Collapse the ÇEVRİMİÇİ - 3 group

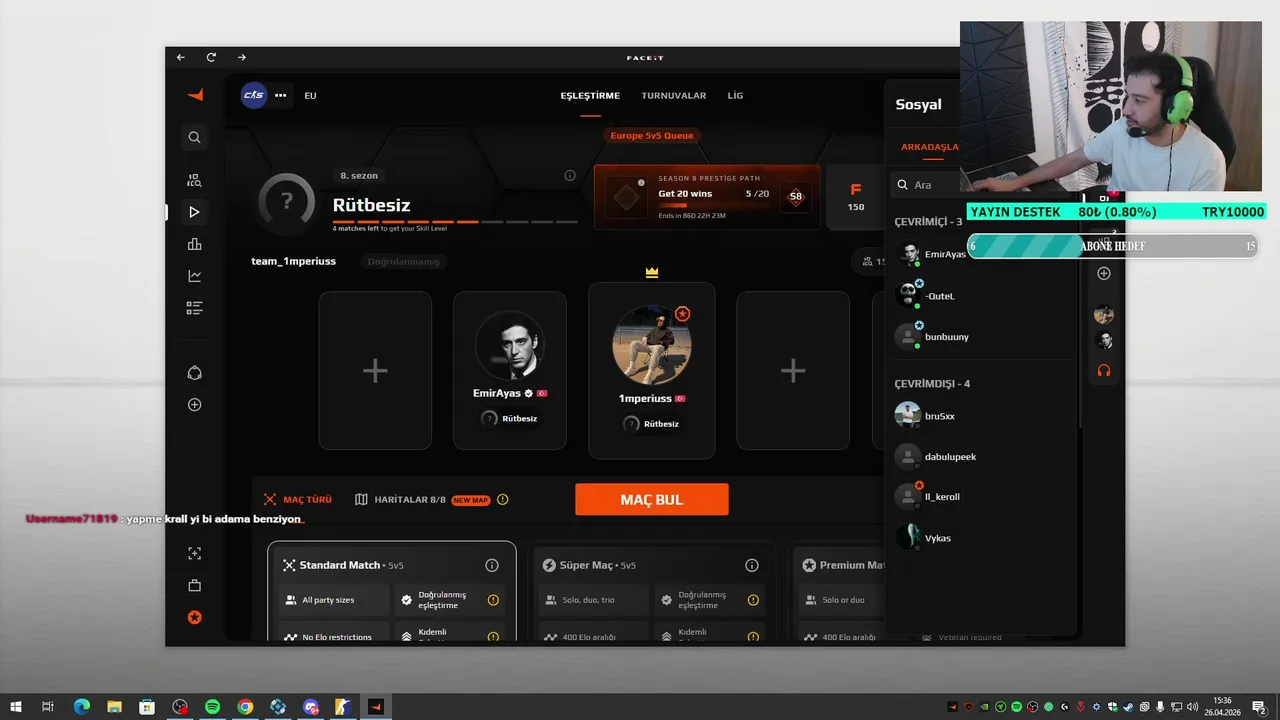(929, 222)
